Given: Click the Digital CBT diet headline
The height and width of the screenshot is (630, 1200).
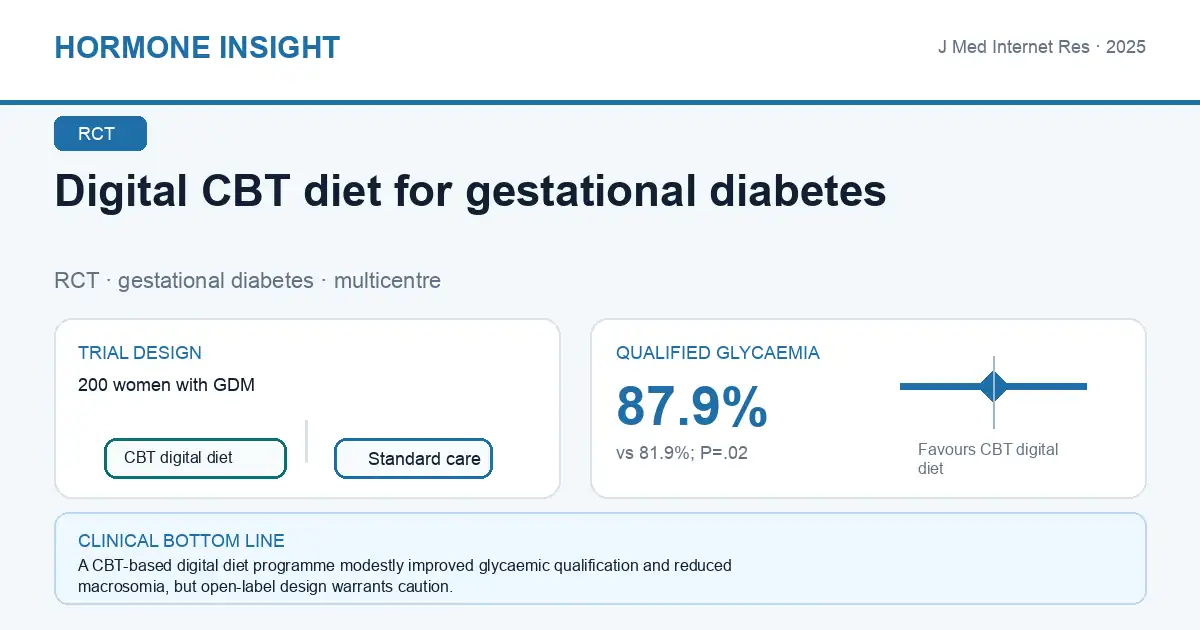Looking at the screenshot, I should [x=470, y=191].
